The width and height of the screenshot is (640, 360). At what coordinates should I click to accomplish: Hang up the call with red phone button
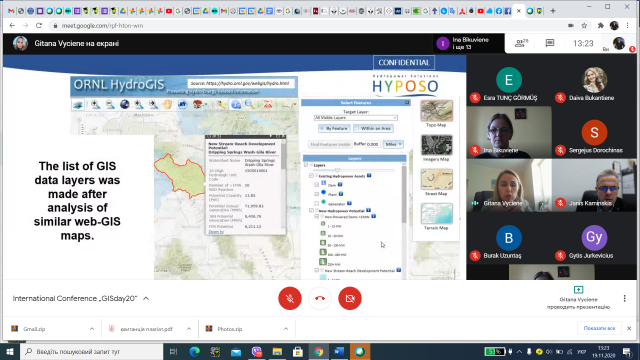coord(320,298)
